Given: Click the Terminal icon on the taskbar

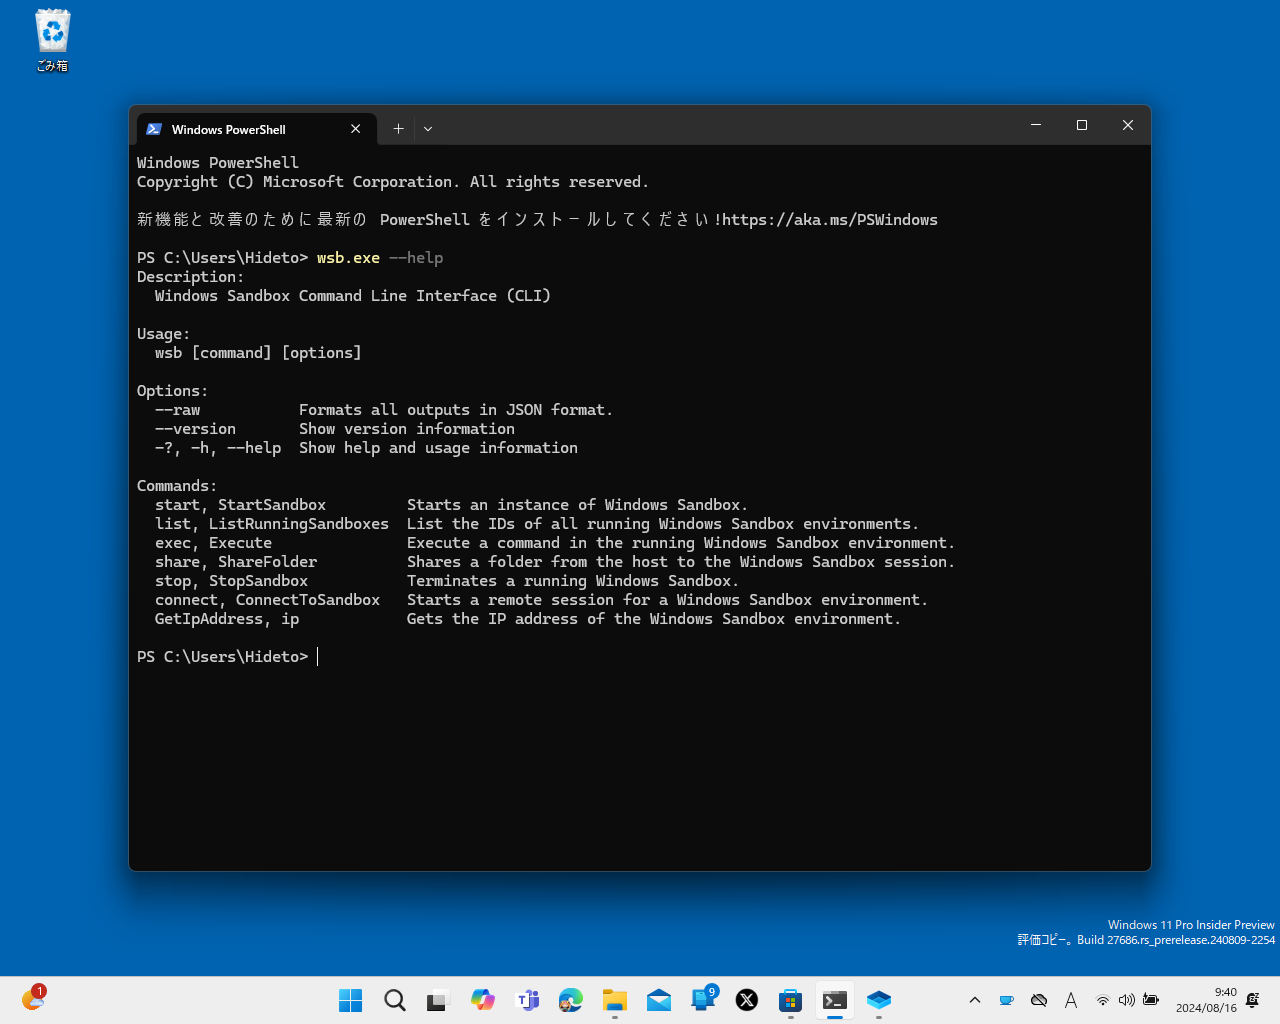Looking at the screenshot, I should coord(835,1000).
